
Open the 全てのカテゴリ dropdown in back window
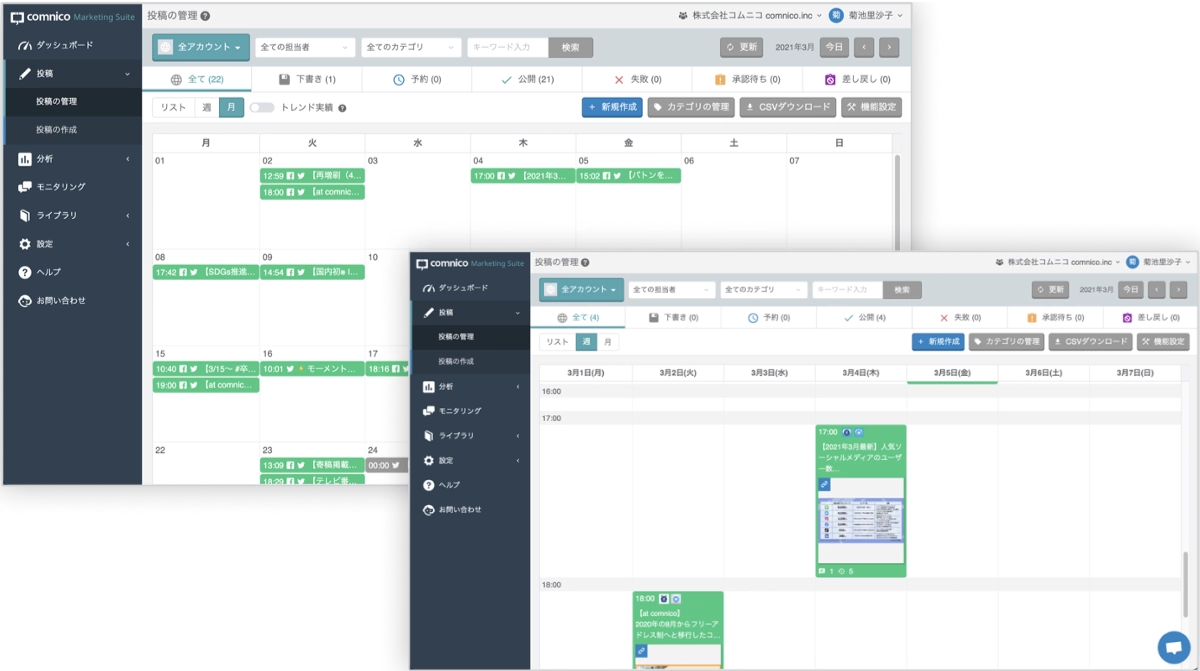coord(411,47)
